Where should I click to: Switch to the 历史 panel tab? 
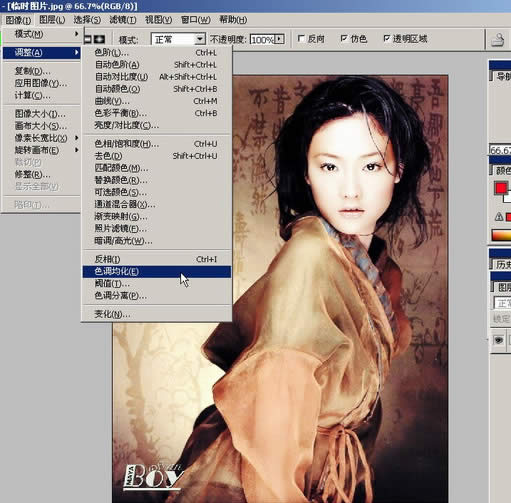[x=502, y=265]
